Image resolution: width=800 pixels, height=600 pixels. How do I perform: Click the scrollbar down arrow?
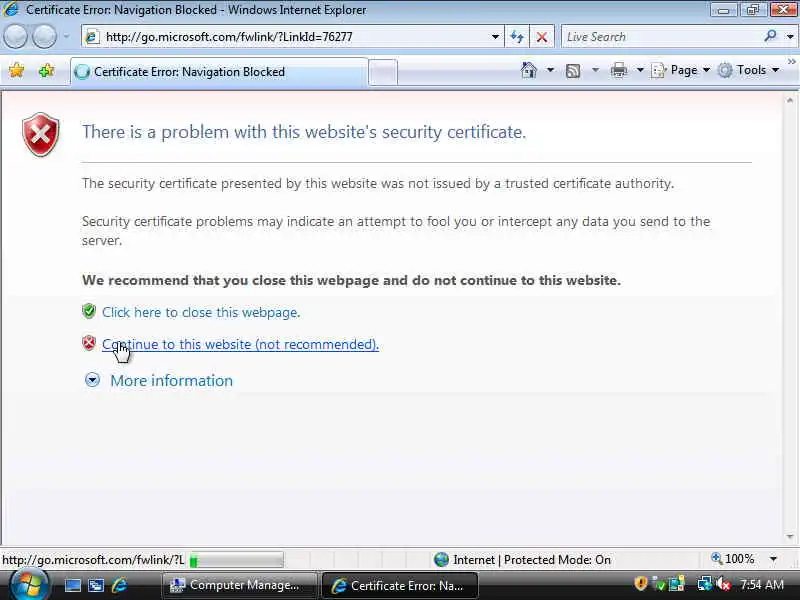pos(790,537)
